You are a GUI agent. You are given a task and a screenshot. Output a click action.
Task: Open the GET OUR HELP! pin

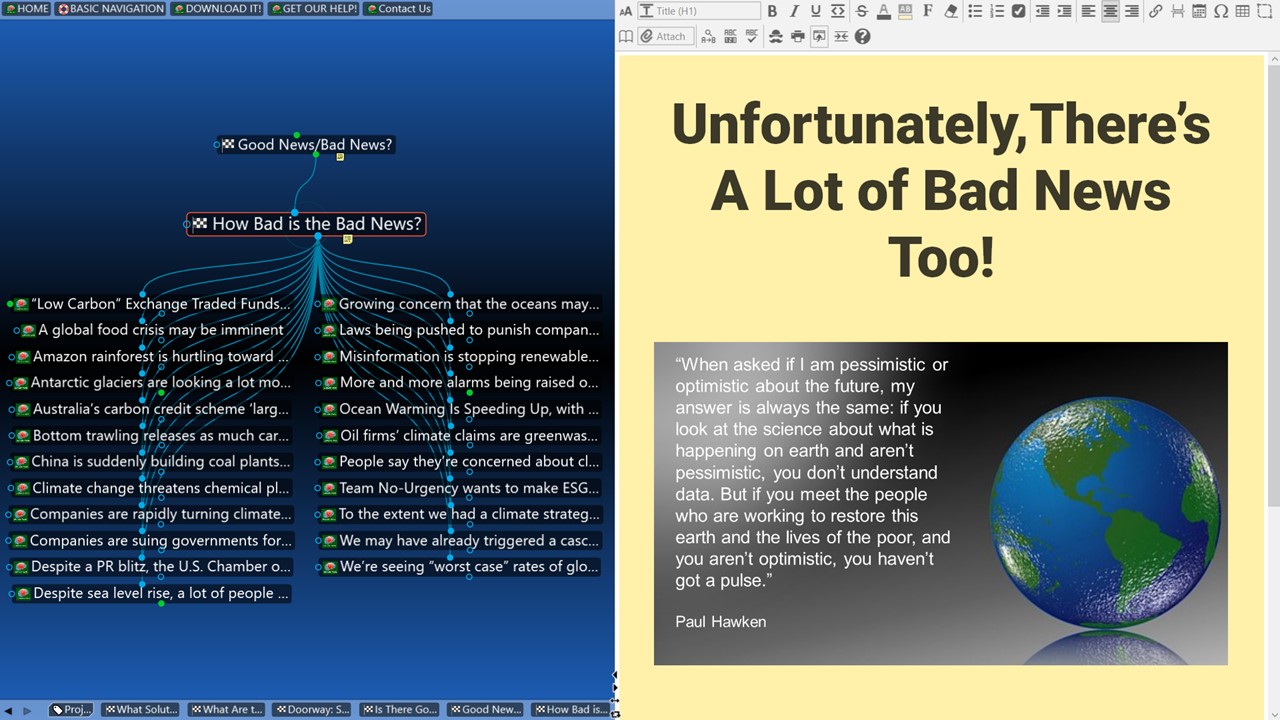tap(313, 9)
